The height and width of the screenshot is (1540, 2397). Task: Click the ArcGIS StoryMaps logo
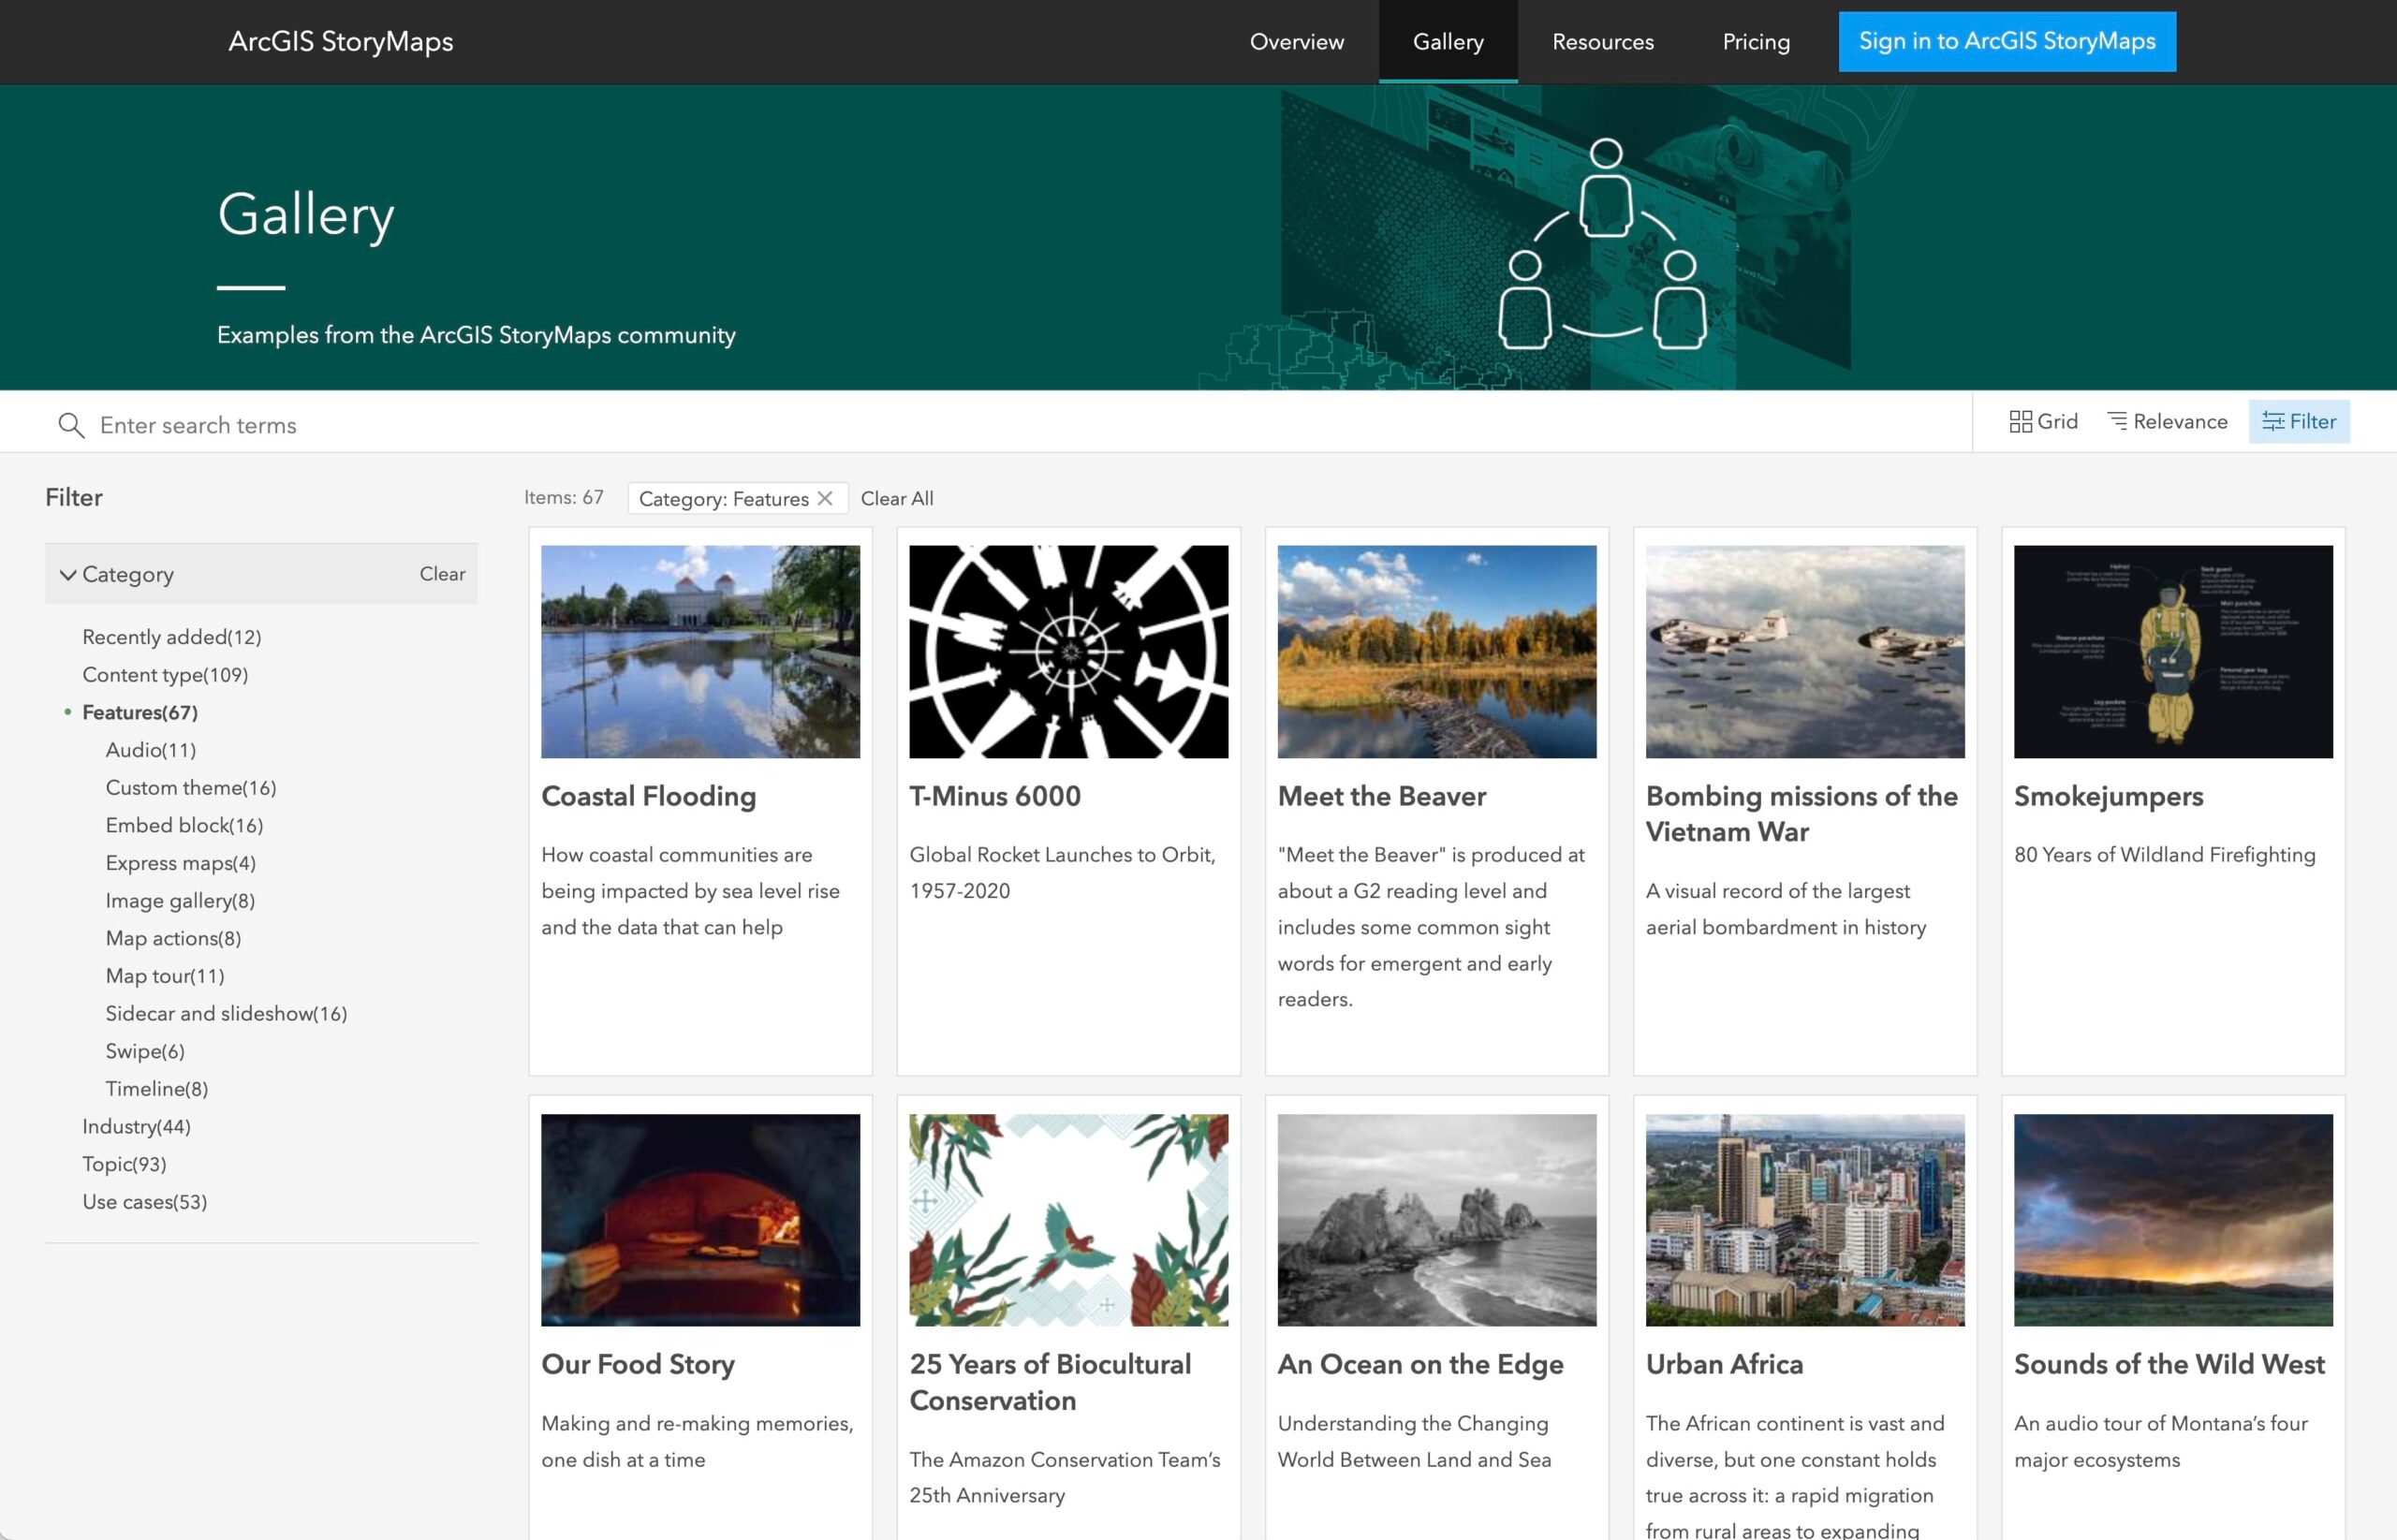pyautogui.click(x=342, y=41)
